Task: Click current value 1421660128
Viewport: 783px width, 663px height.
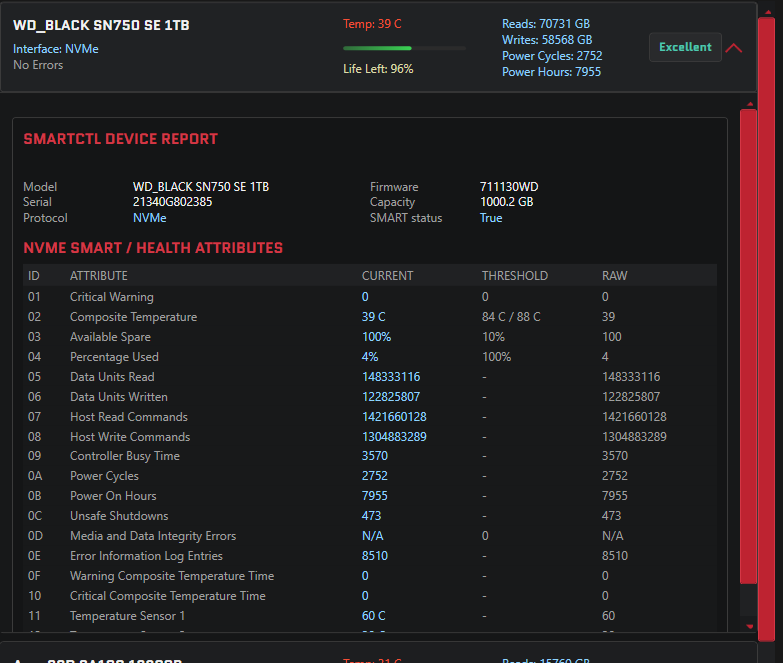Action: coord(394,417)
